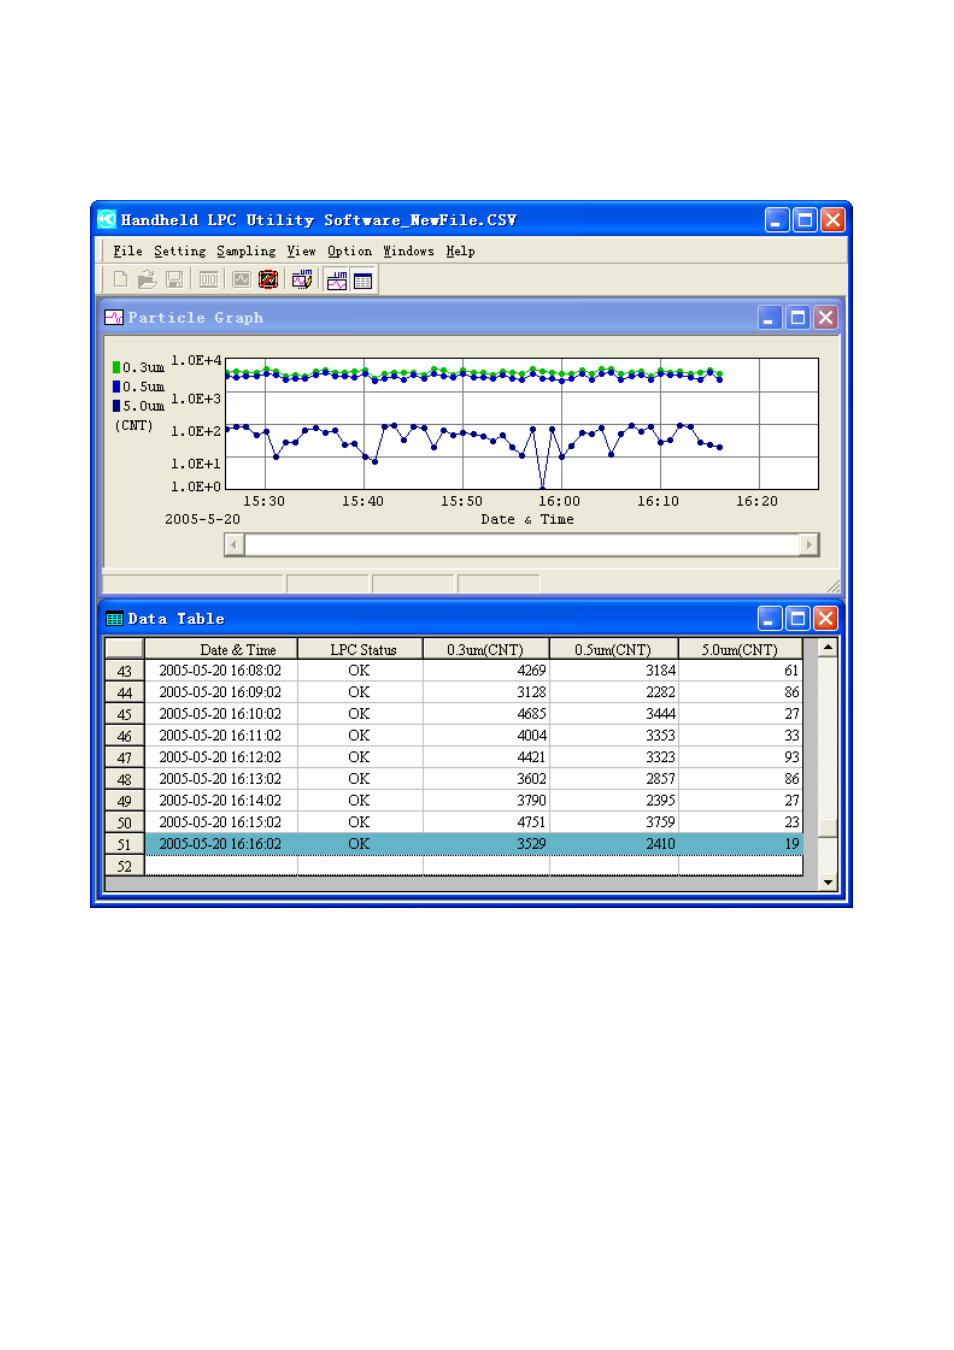Image resolution: width=954 pixels, height=1350 pixels.
Task: Click the Save floppy disk icon
Action: click(174, 280)
